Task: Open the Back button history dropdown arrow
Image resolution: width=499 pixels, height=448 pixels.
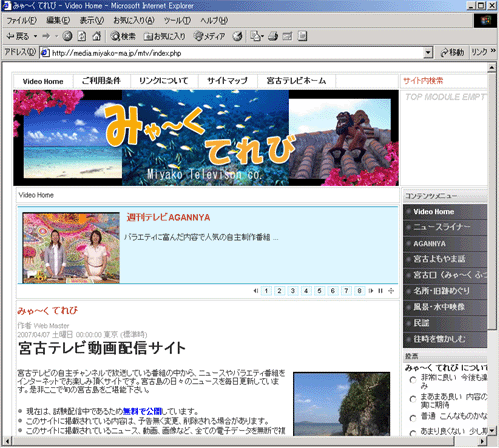Action: (35, 36)
